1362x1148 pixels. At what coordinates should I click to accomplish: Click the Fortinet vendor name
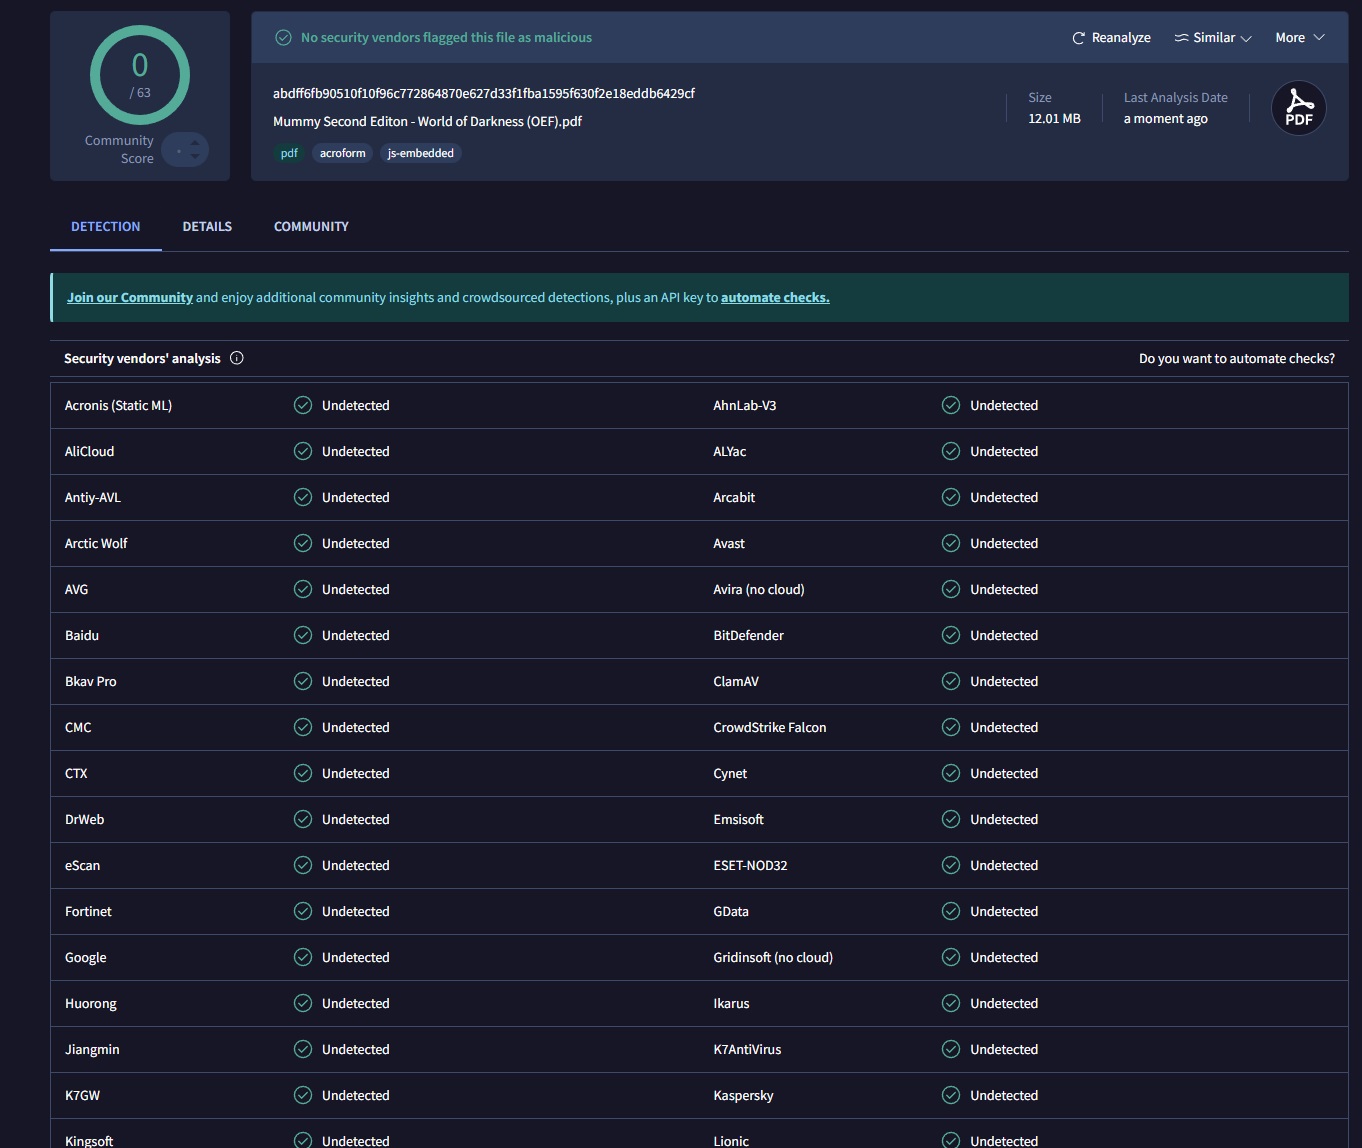pyautogui.click(x=88, y=911)
